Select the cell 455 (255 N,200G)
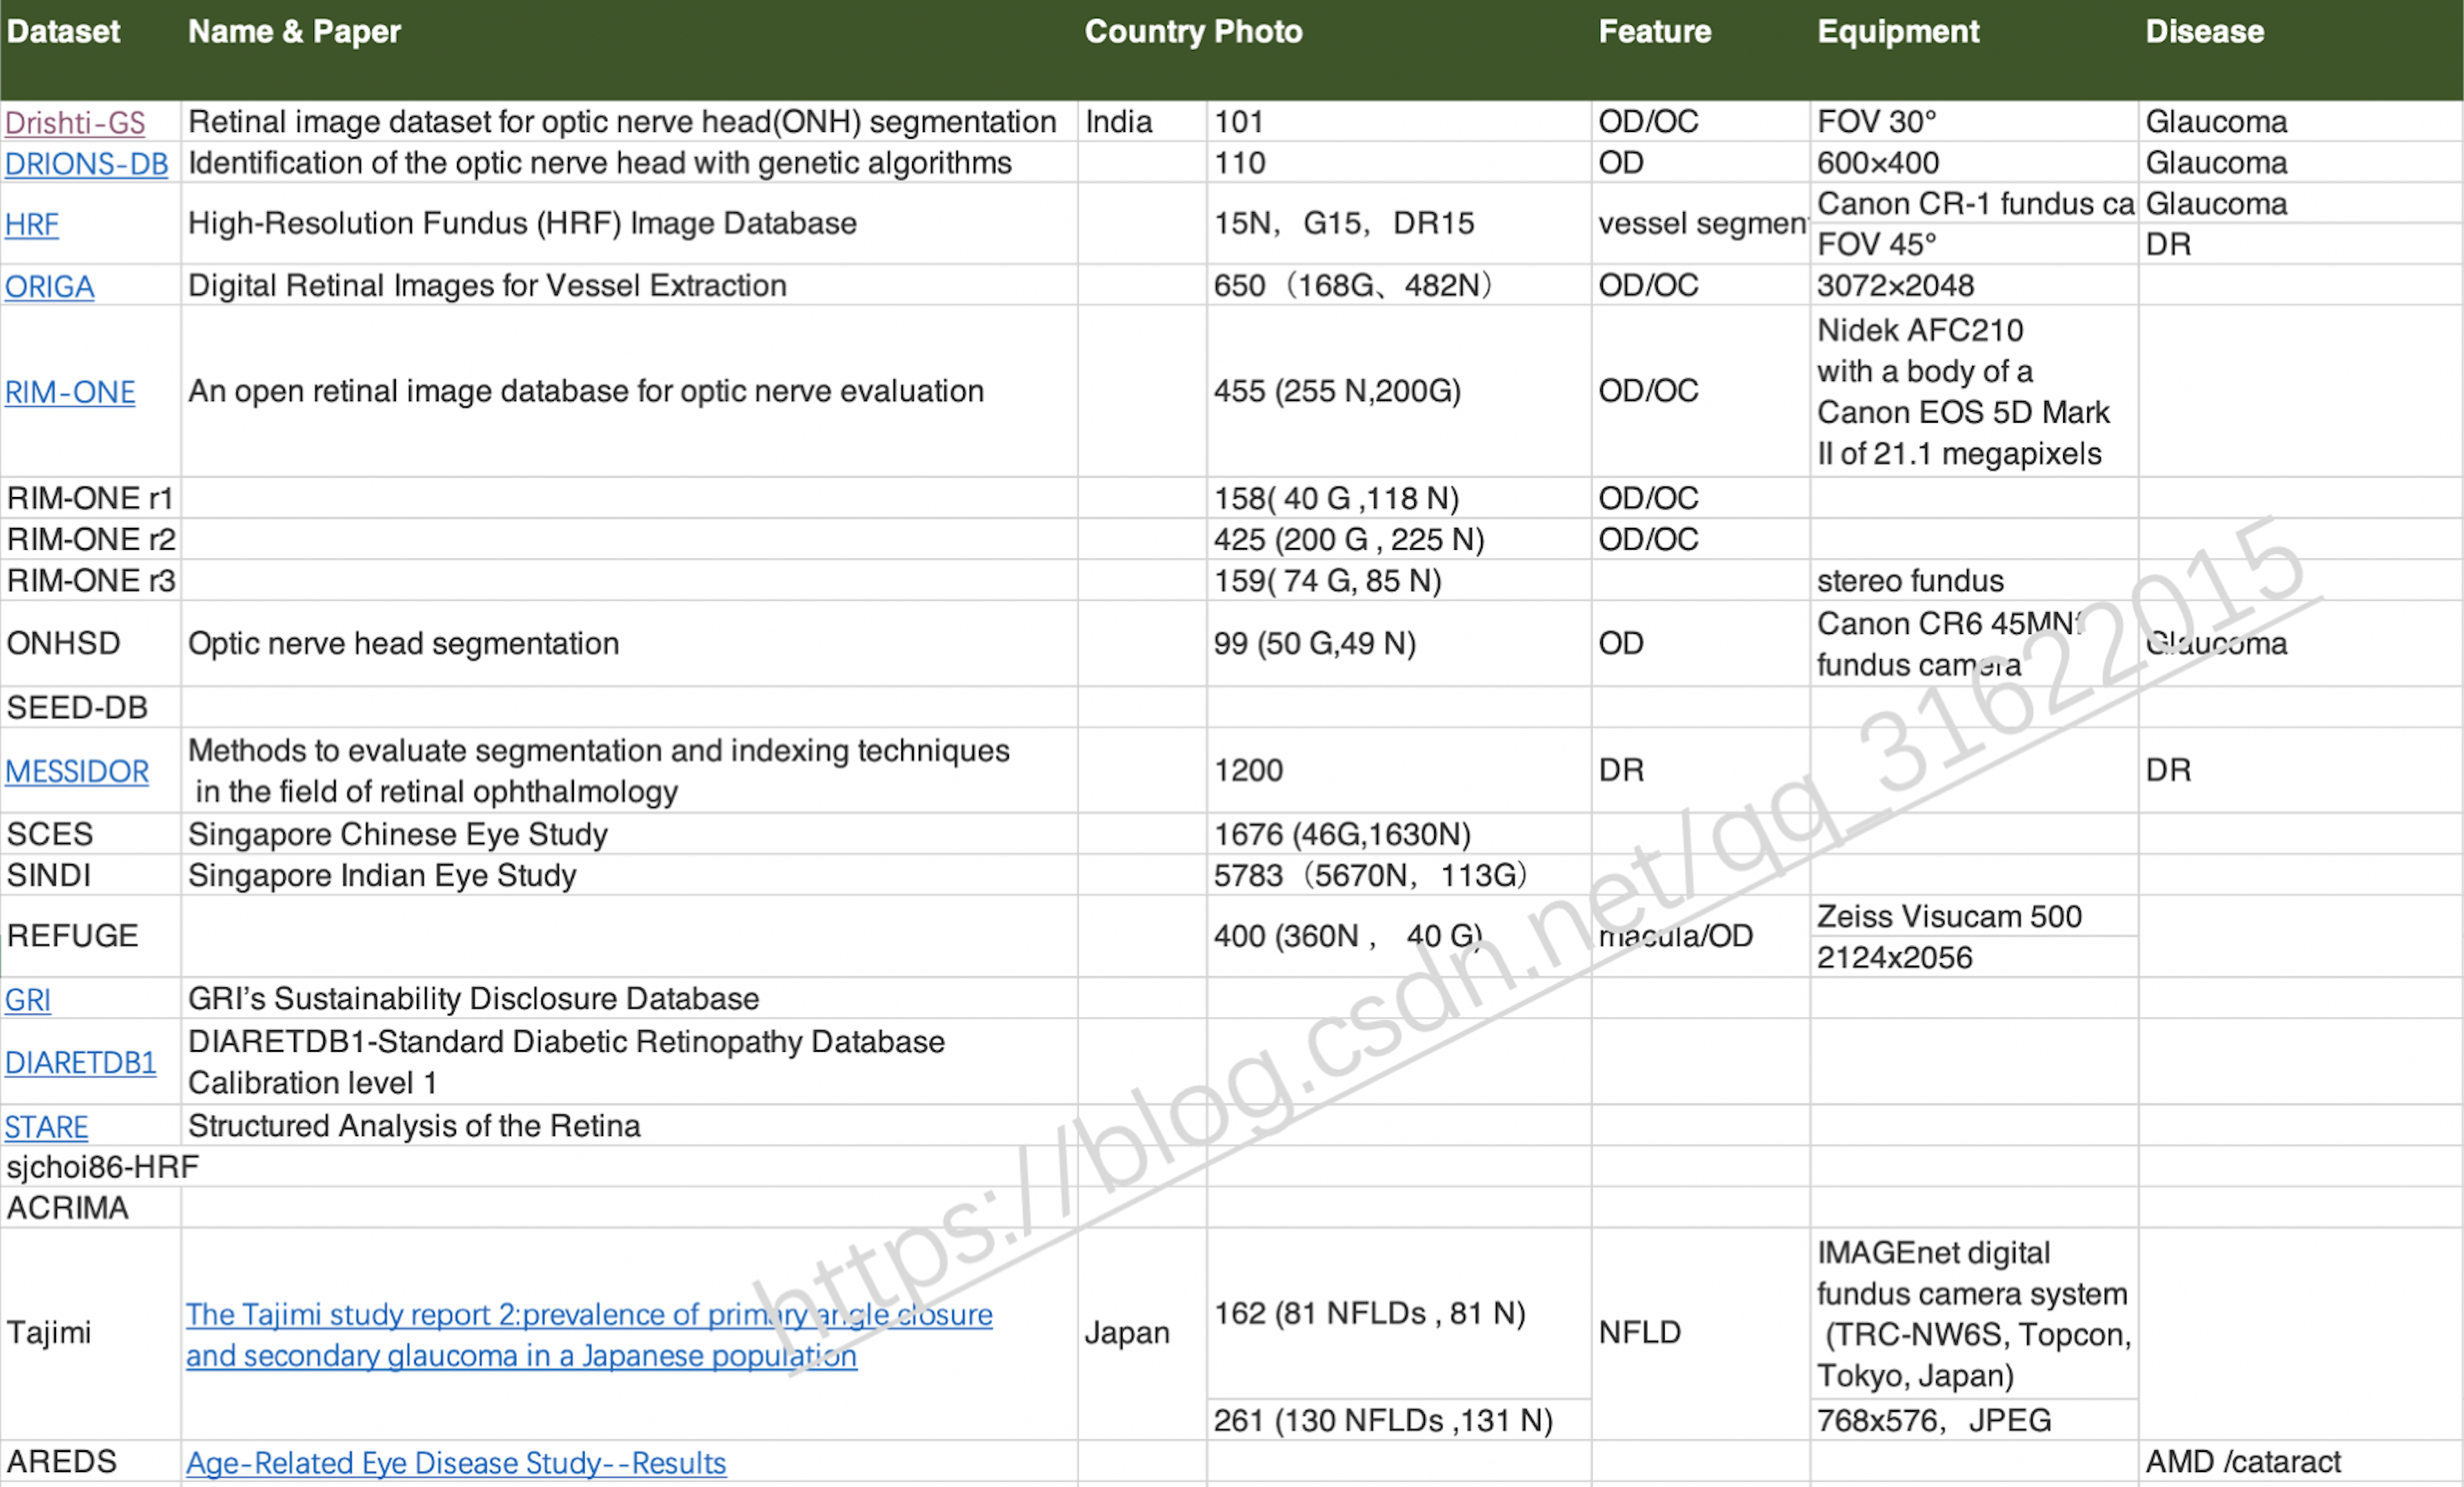2464x1487 pixels. (1398, 391)
